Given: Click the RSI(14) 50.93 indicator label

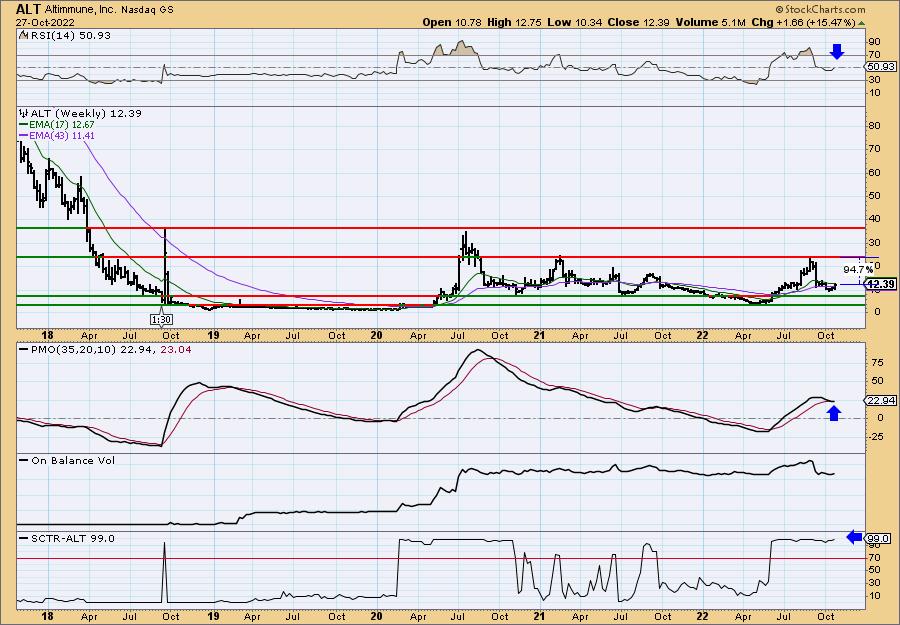Looking at the screenshot, I should [69, 35].
